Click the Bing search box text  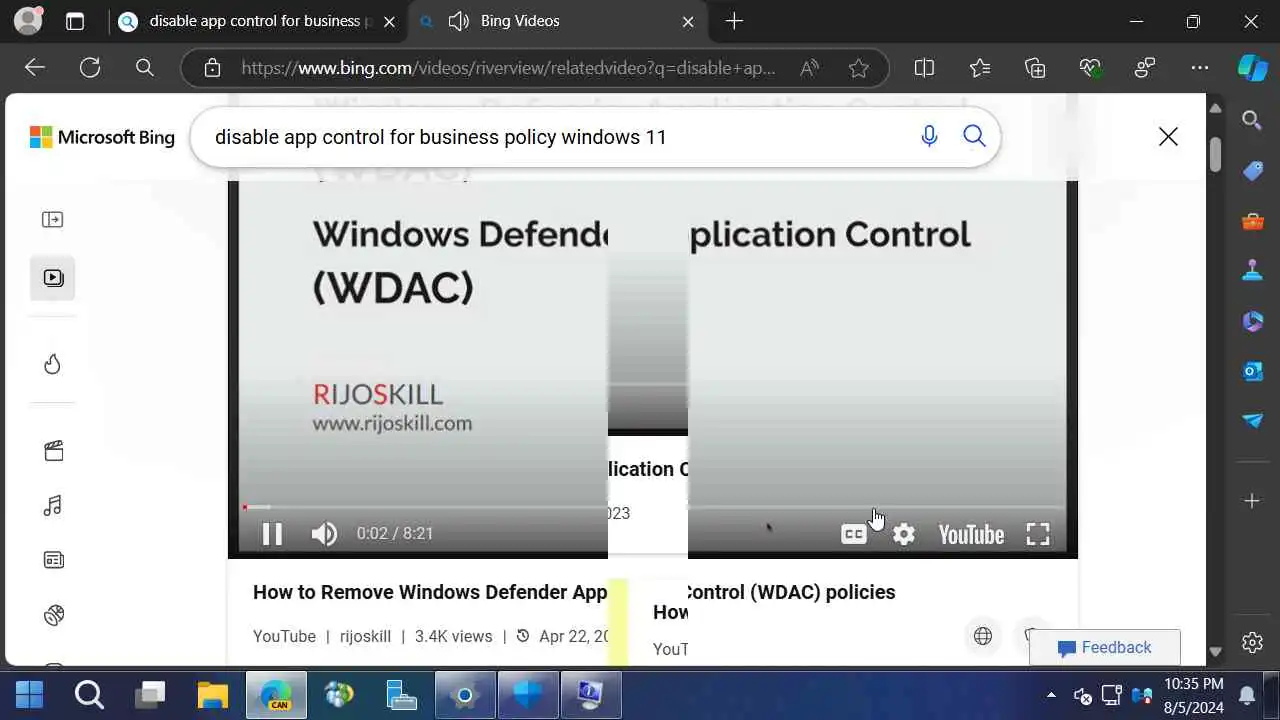(x=440, y=137)
